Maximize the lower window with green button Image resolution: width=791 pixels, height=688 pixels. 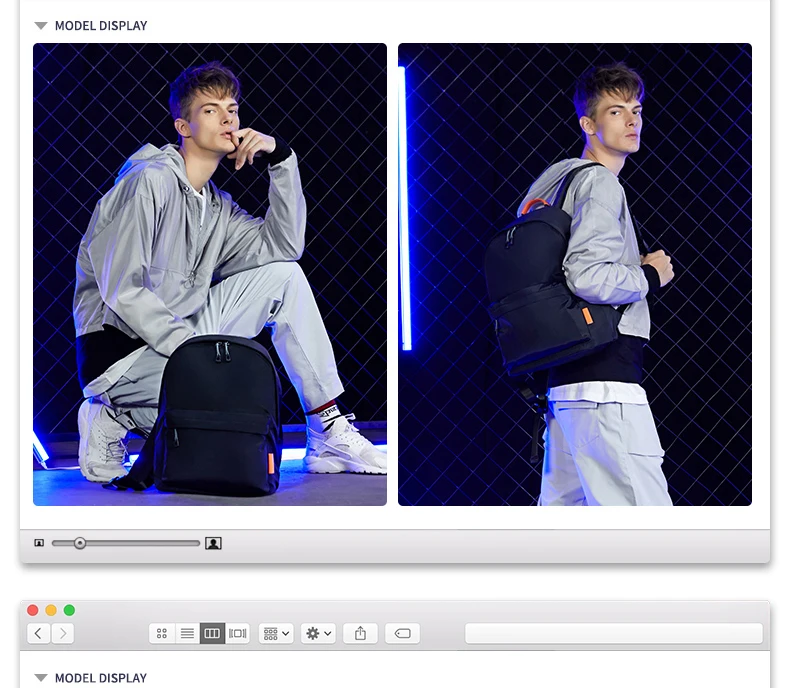[x=69, y=610]
